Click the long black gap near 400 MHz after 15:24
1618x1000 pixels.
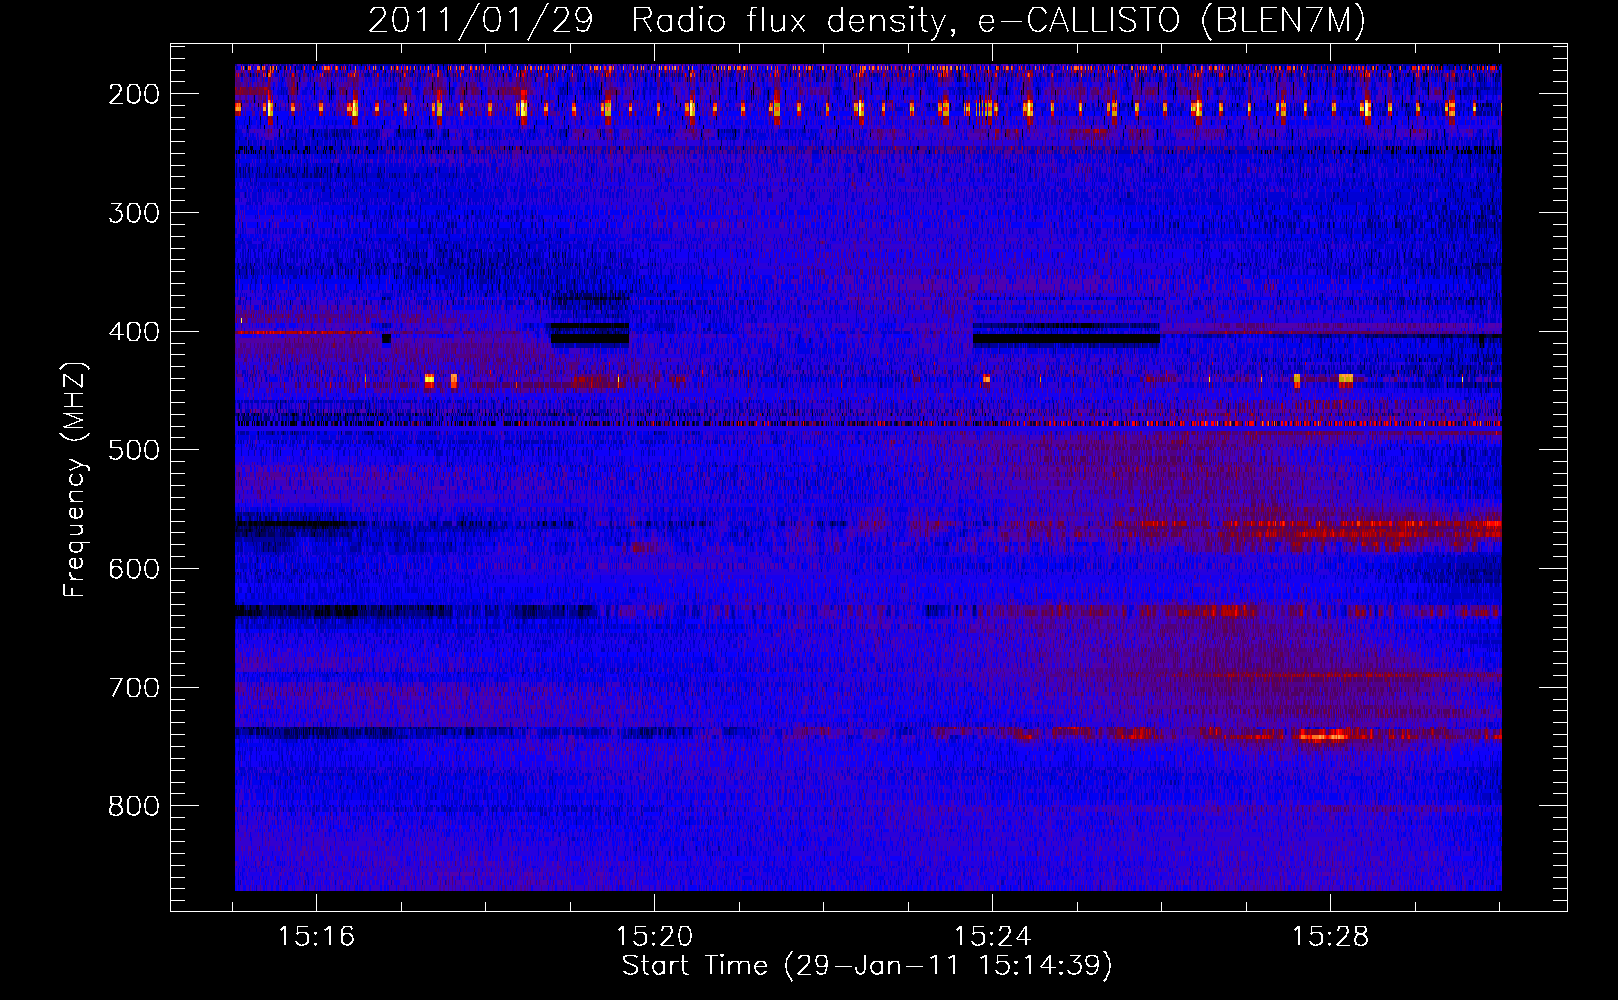click(x=1066, y=338)
